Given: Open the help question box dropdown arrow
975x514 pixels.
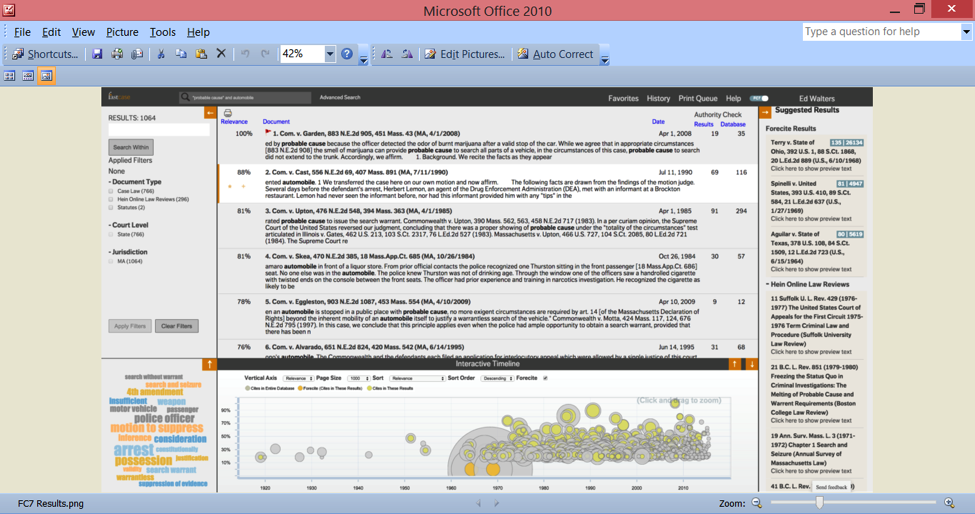Looking at the screenshot, I should (966, 32).
